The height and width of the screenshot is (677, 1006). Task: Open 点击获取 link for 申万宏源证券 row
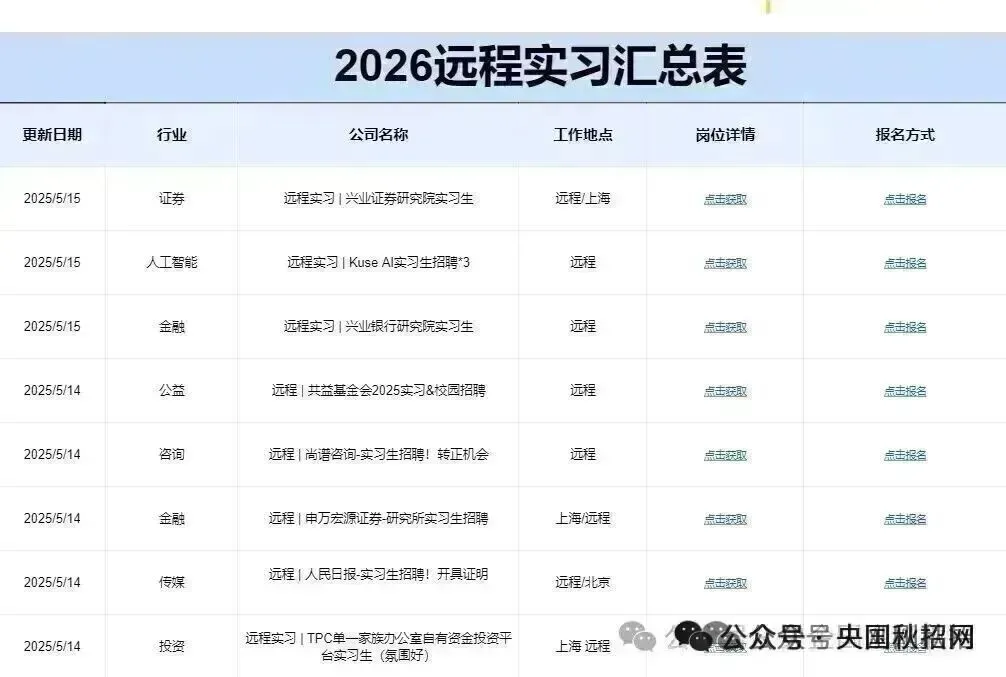[x=725, y=519]
